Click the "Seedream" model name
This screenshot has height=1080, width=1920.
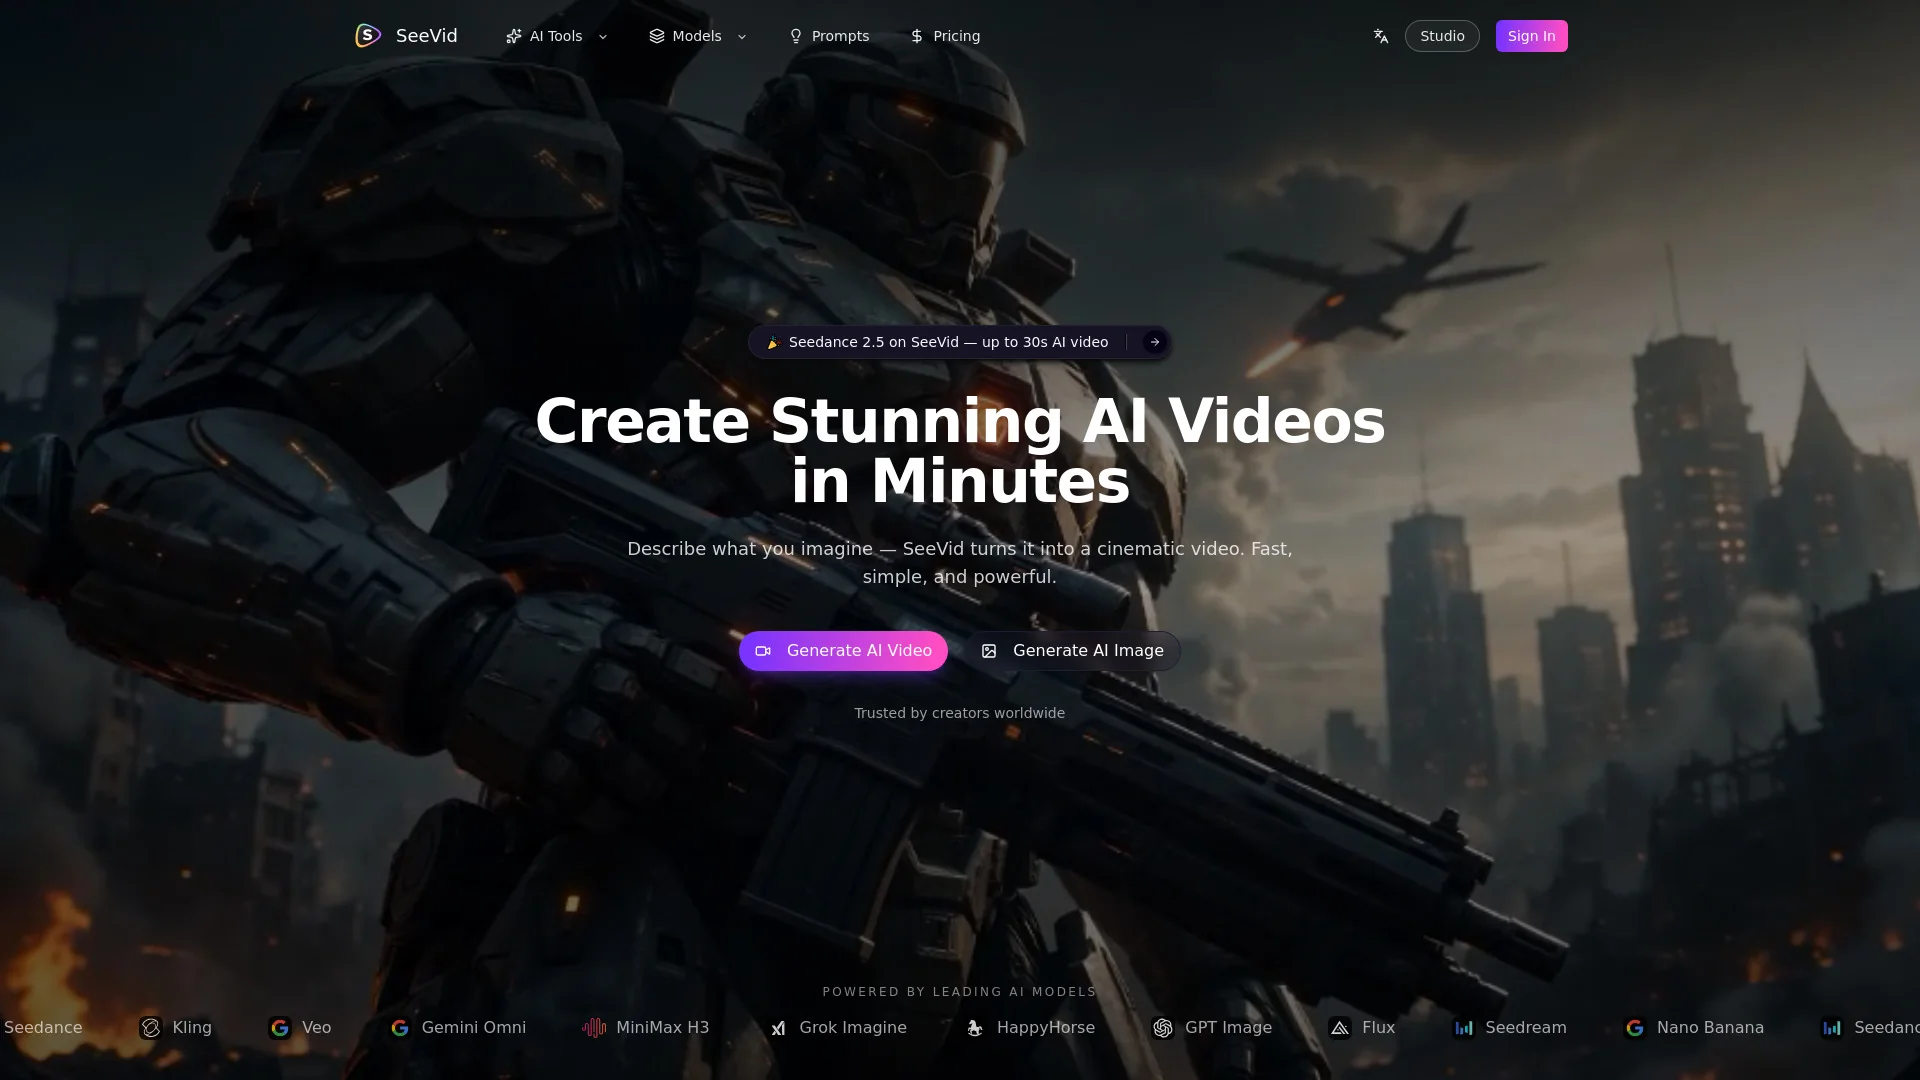1526,1028
